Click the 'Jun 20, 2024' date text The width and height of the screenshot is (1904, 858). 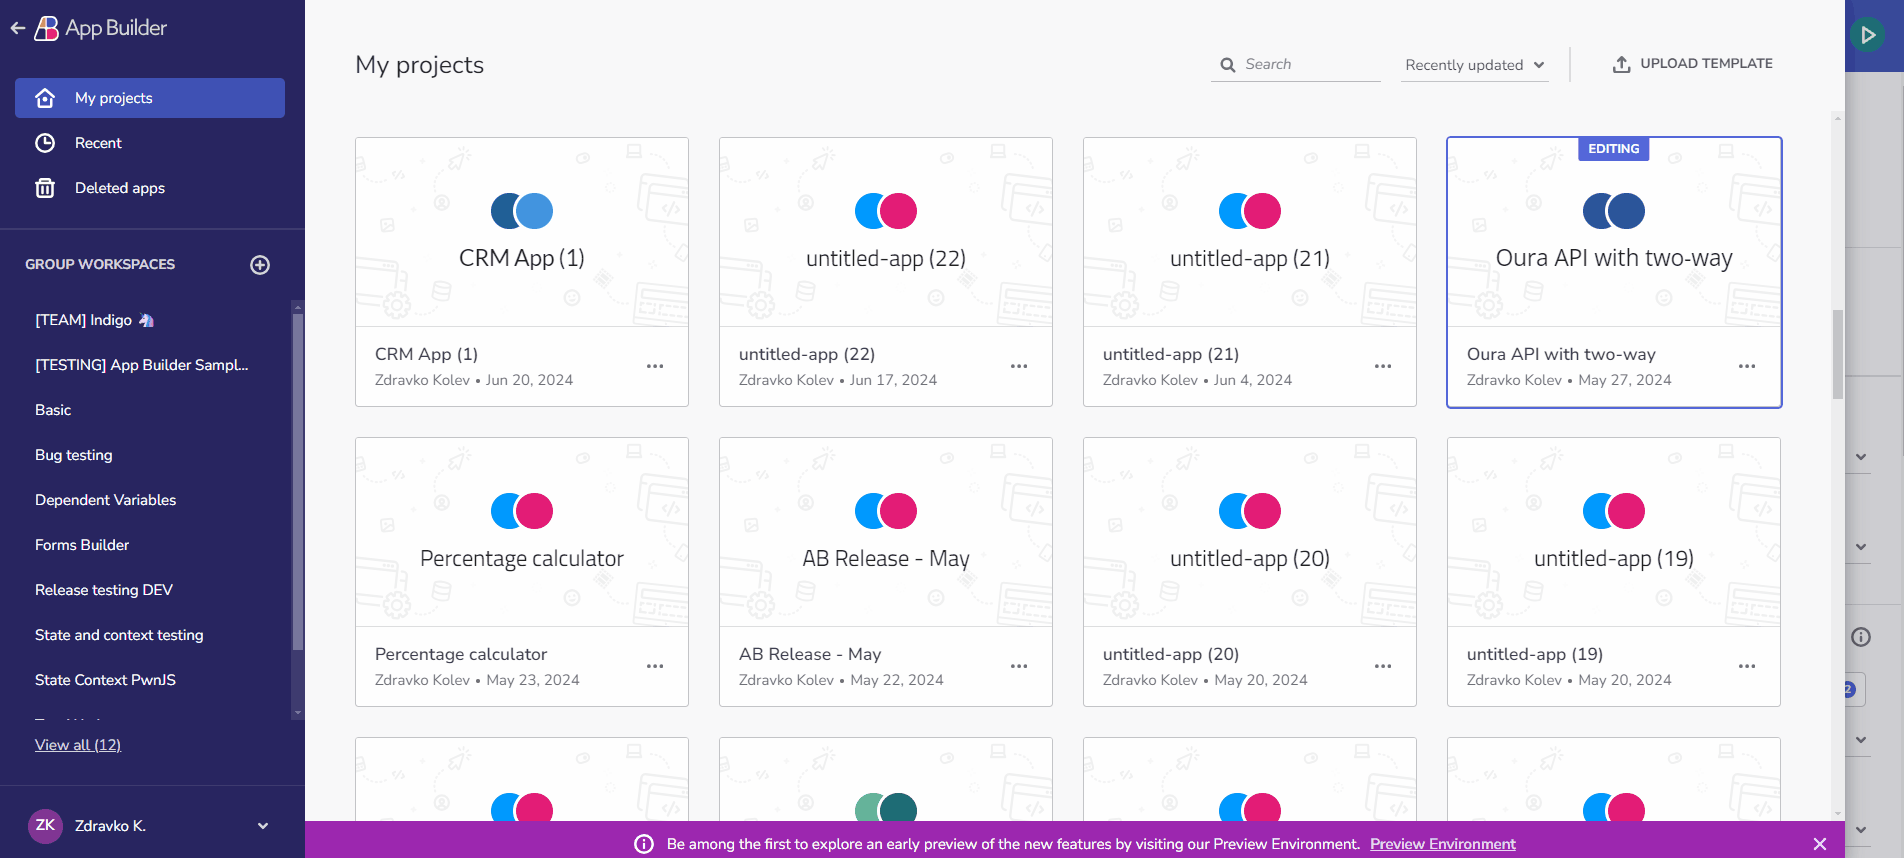coord(530,380)
